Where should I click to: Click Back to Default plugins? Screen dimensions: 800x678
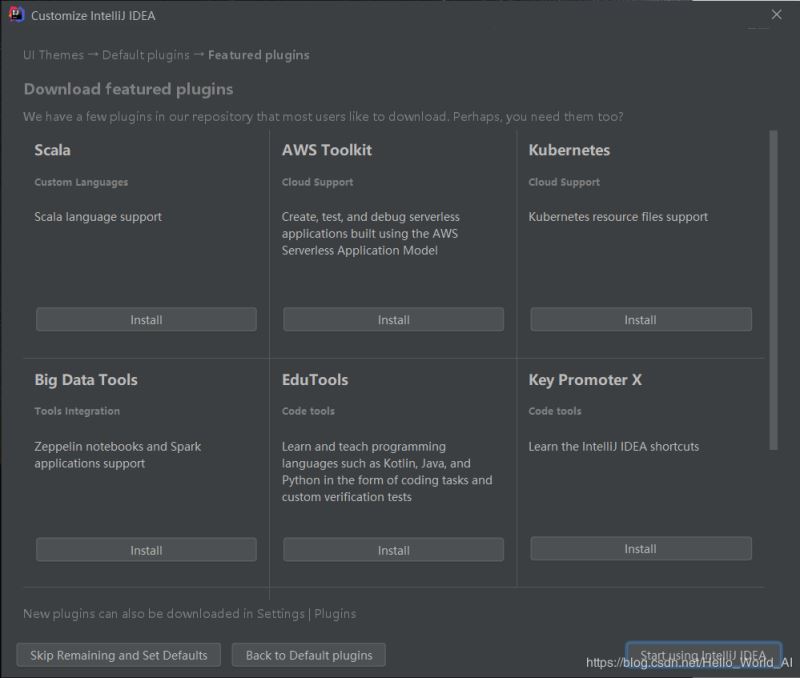(307, 655)
